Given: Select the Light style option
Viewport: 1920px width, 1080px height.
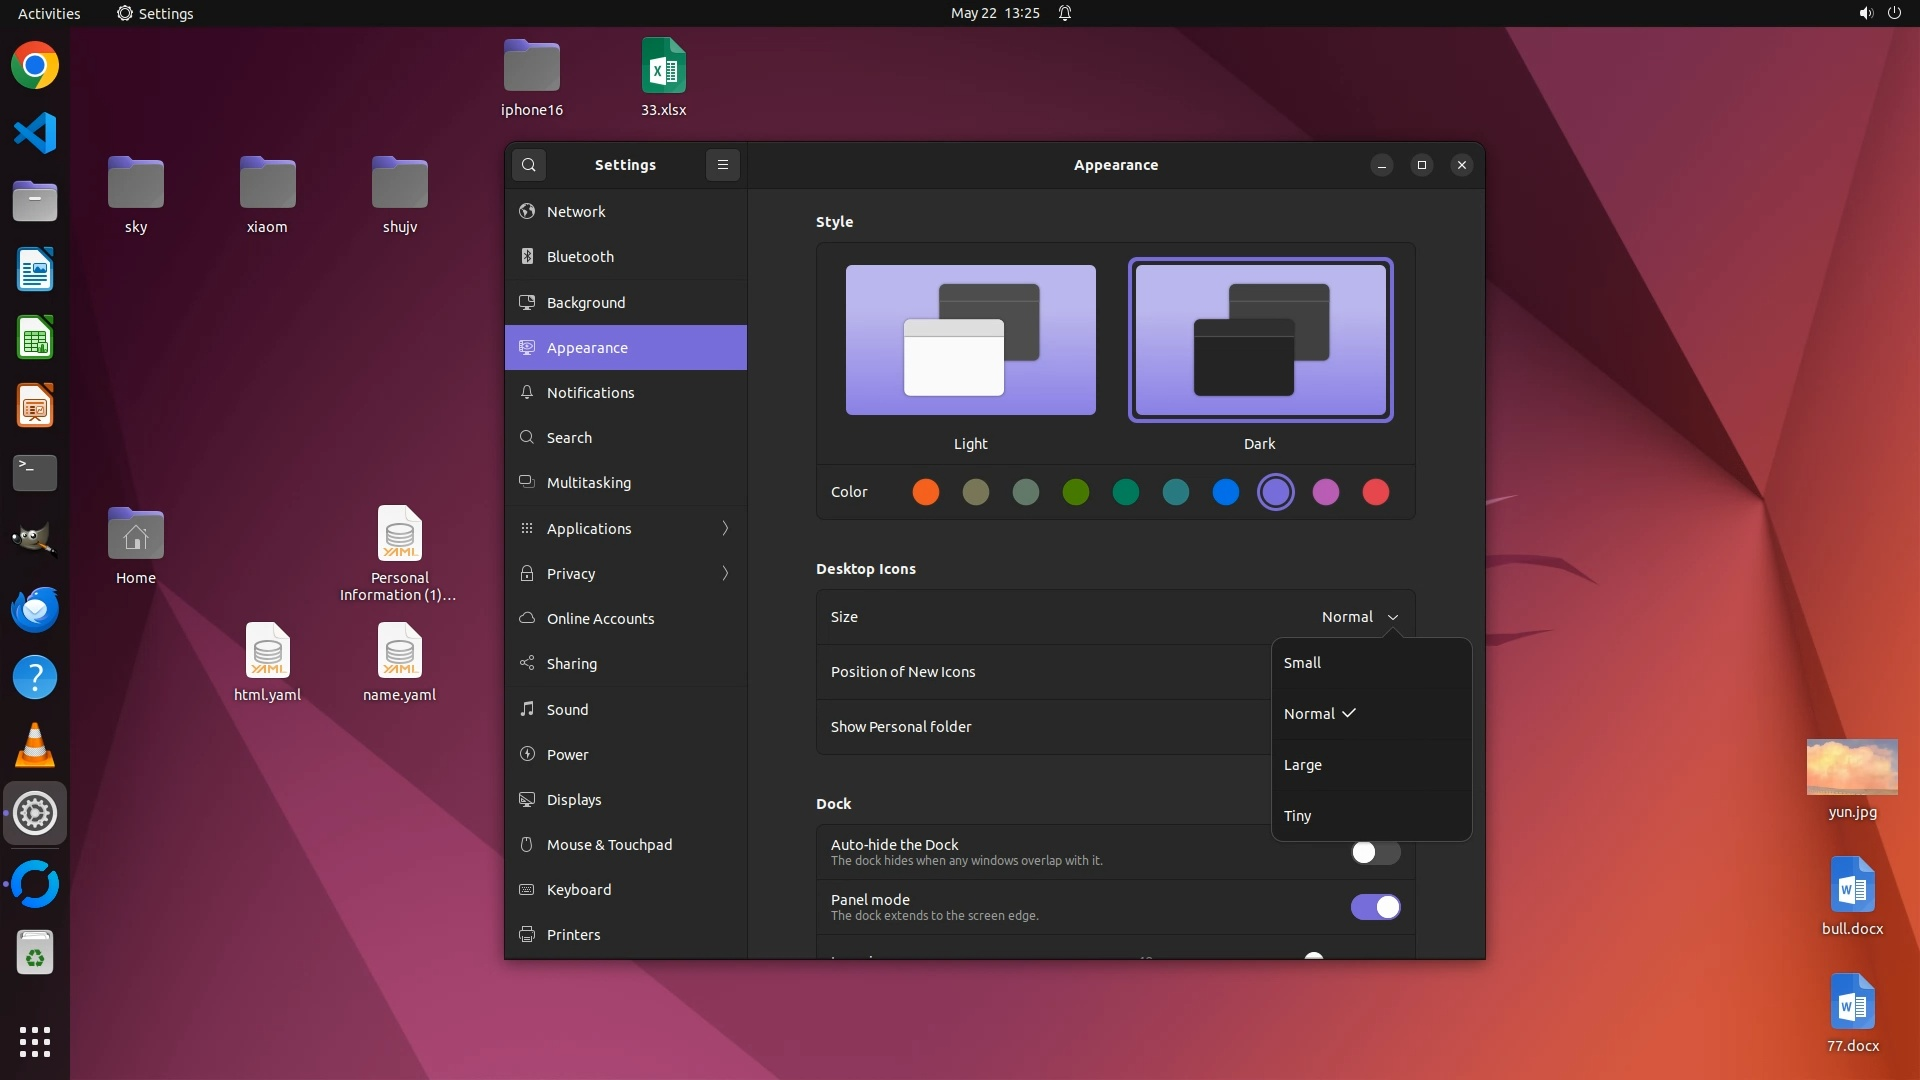Looking at the screenshot, I should coord(970,340).
